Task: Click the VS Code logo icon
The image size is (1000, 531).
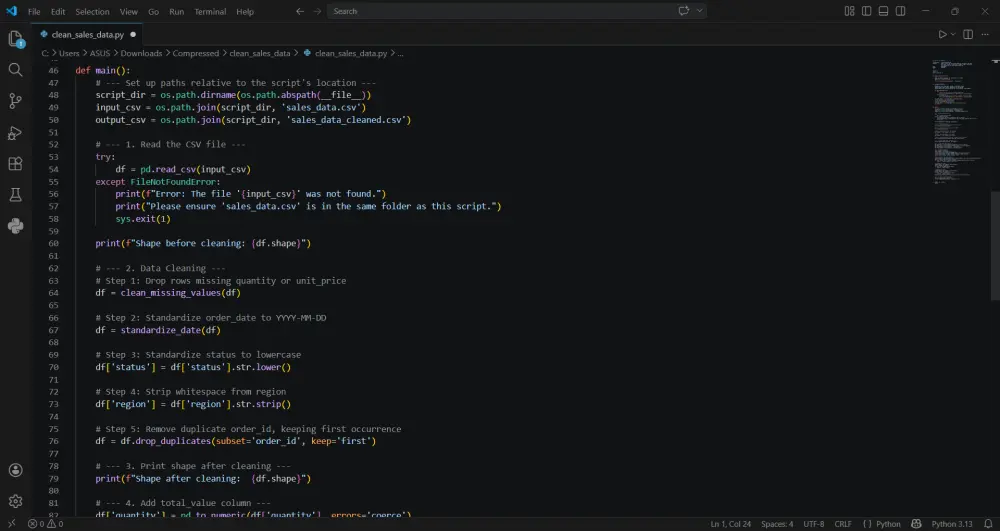Action: (x=11, y=11)
